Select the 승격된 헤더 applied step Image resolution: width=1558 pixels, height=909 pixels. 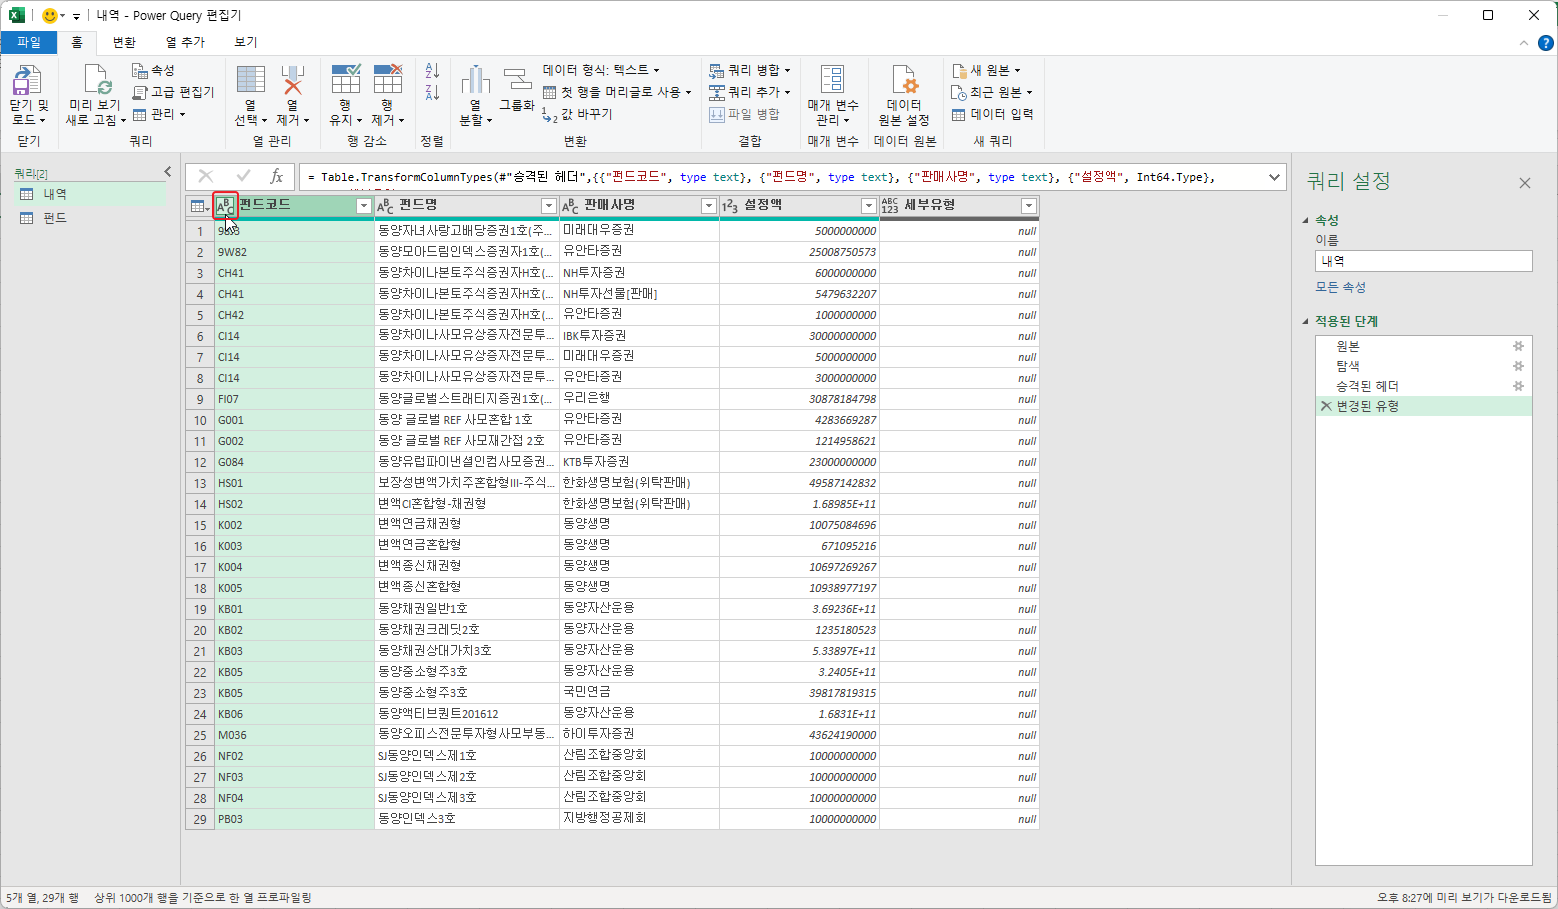pos(1423,386)
